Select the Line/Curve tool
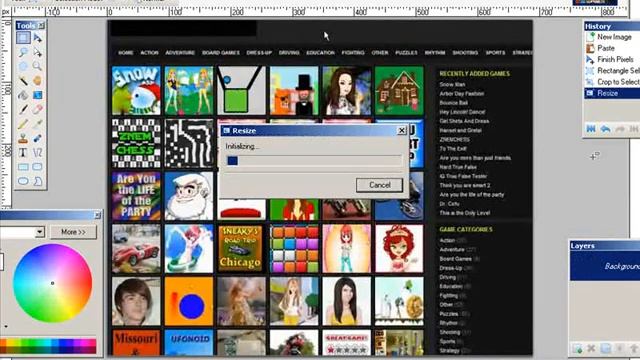640x360 pixels. click(x=38, y=153)
